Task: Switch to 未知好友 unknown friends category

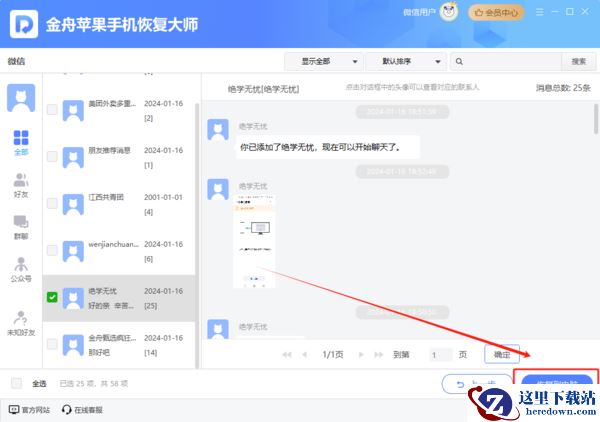Action: [x=21, y=323]
